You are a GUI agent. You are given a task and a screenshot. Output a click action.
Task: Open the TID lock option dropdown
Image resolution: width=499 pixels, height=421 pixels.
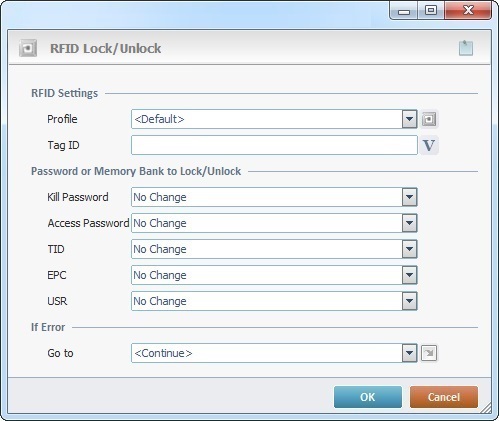tap(409, 249)
